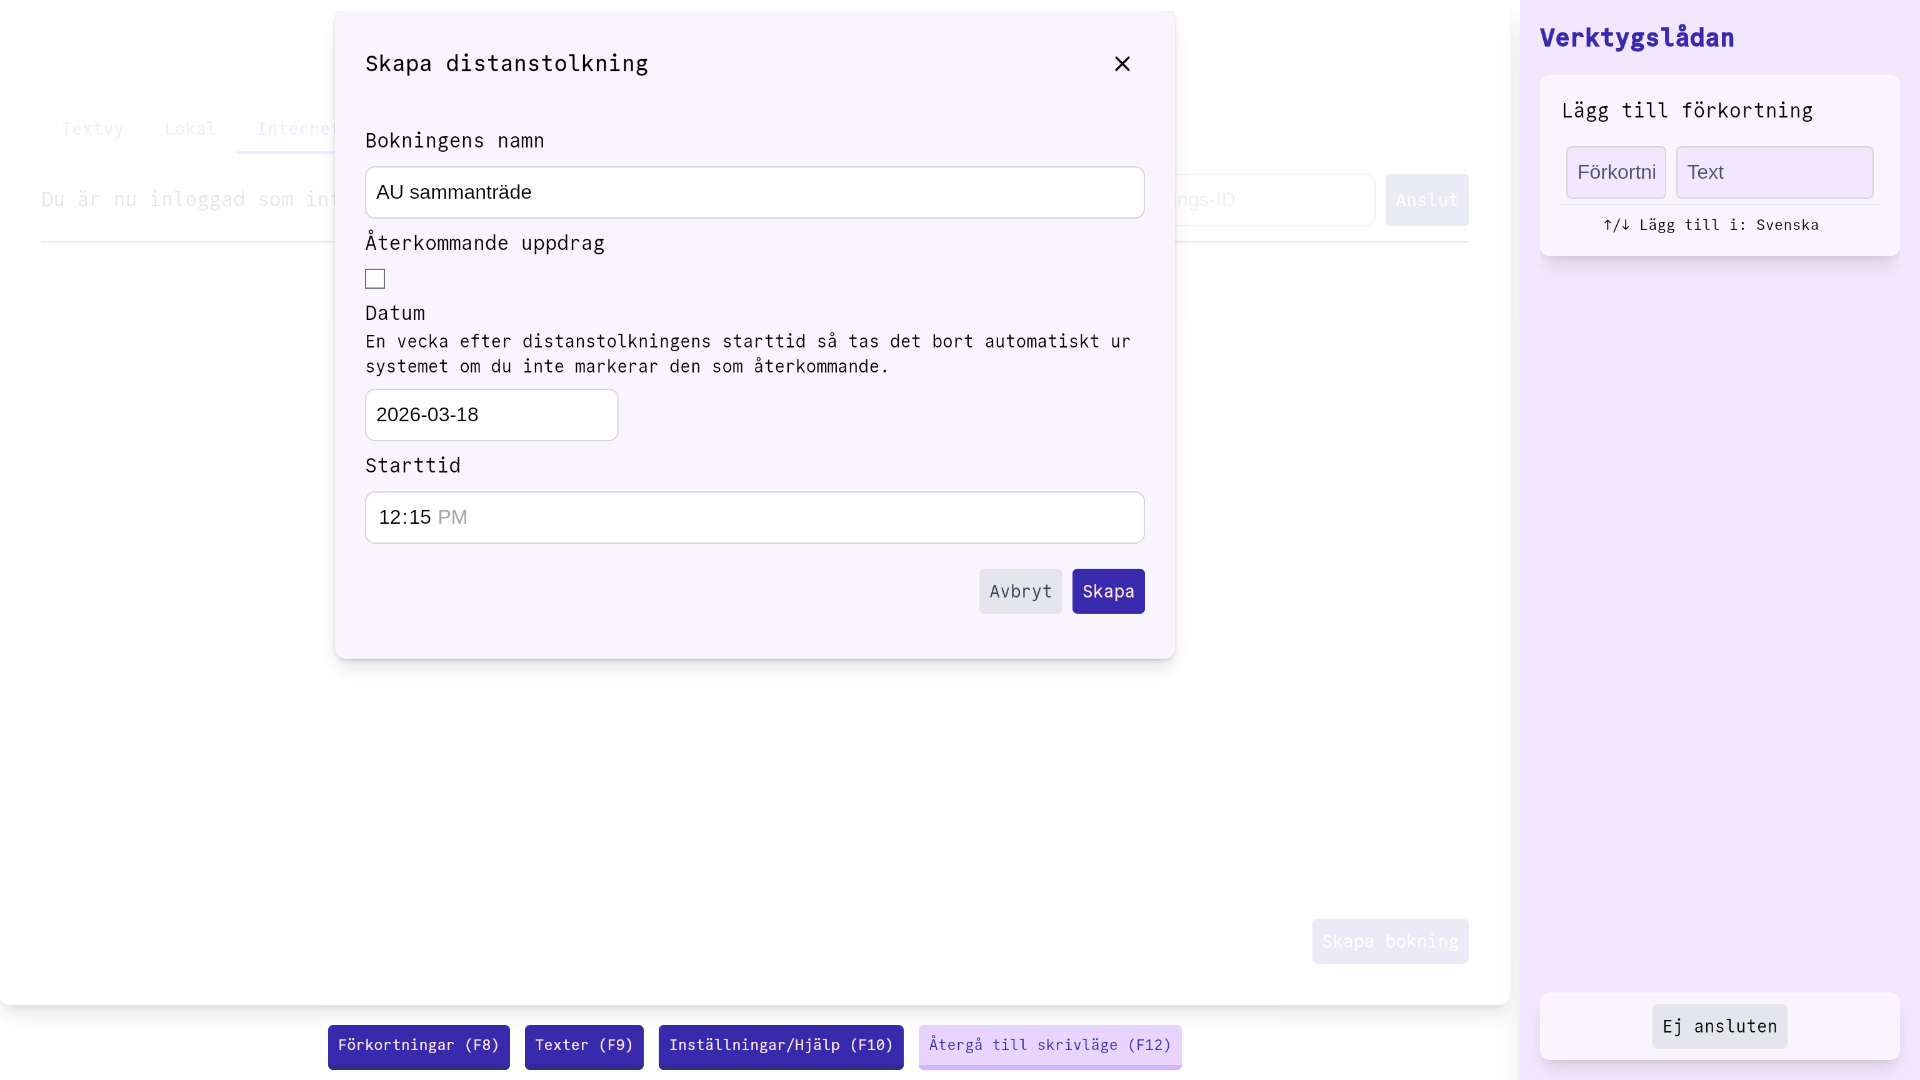Viewport: 1920px width, 1080px height.
Task: Click Avbryt to cancel the booking
Action: (1020, 591)
